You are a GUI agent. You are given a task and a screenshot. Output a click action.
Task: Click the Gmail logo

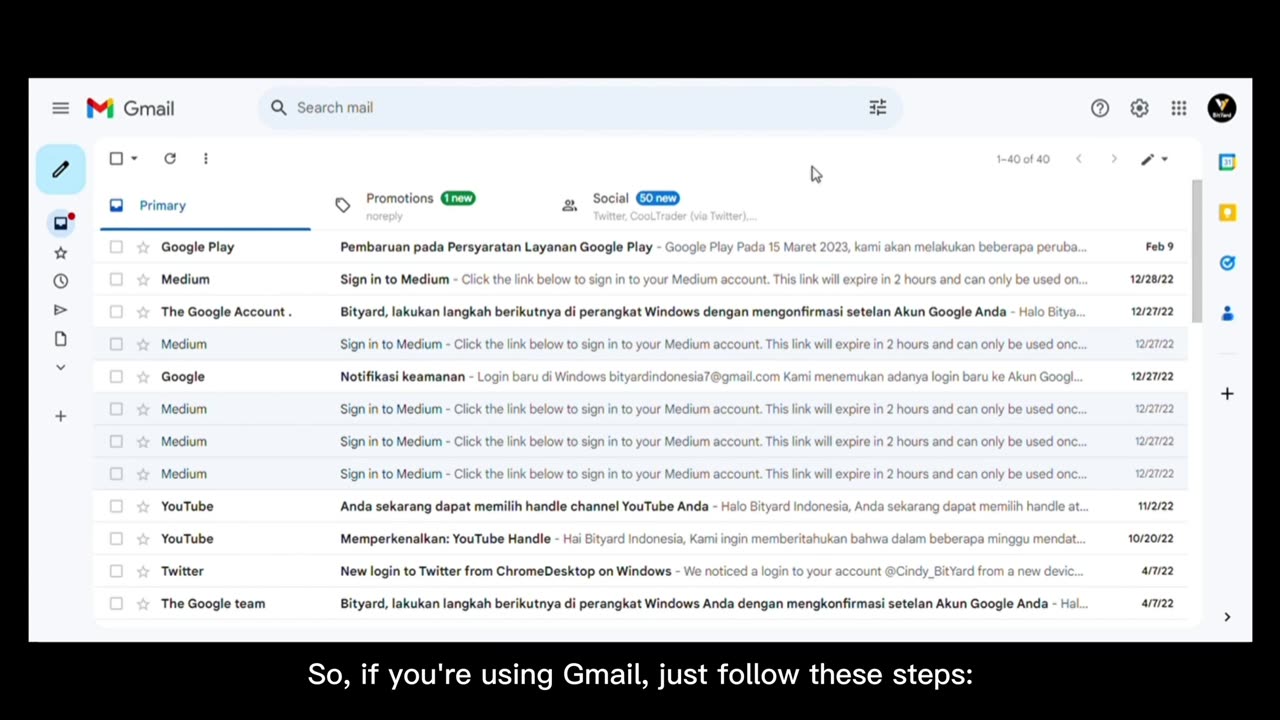click(x=130, y=108)
